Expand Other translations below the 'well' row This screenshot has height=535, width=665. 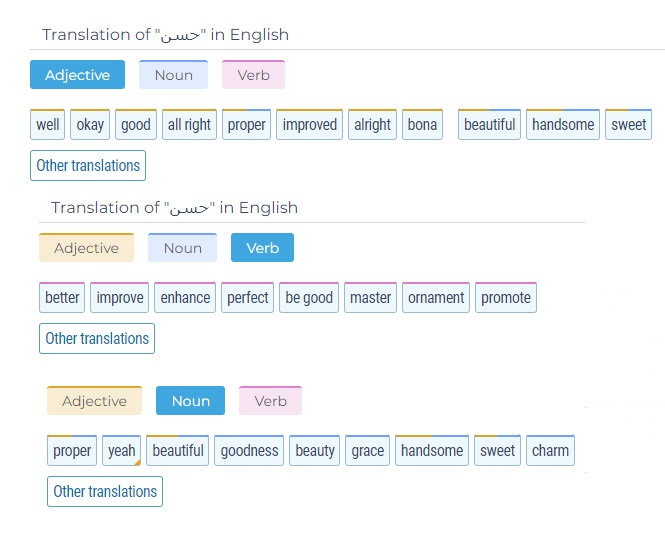(x=88, y=165)
